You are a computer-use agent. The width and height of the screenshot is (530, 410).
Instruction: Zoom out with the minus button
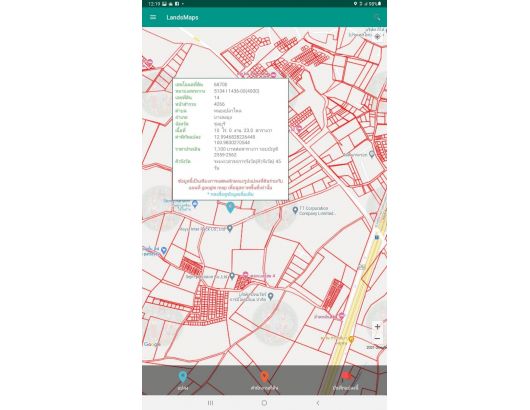377,338
